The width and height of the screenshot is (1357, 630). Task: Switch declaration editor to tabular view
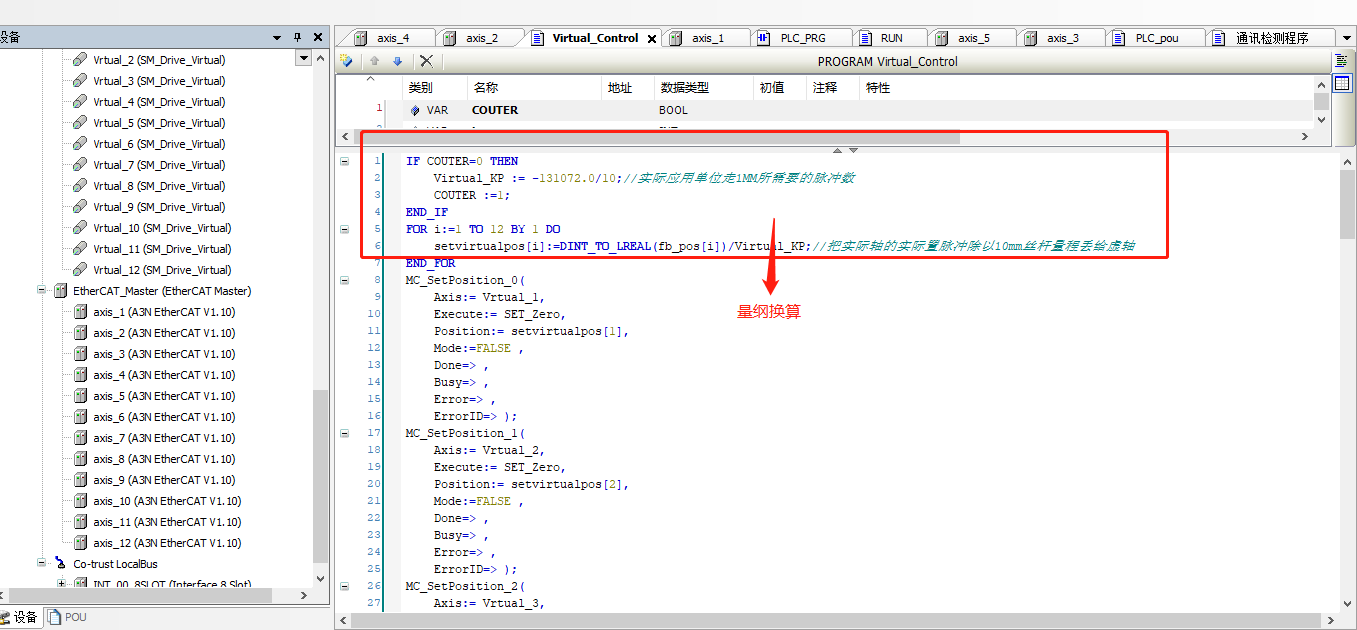1342,83
